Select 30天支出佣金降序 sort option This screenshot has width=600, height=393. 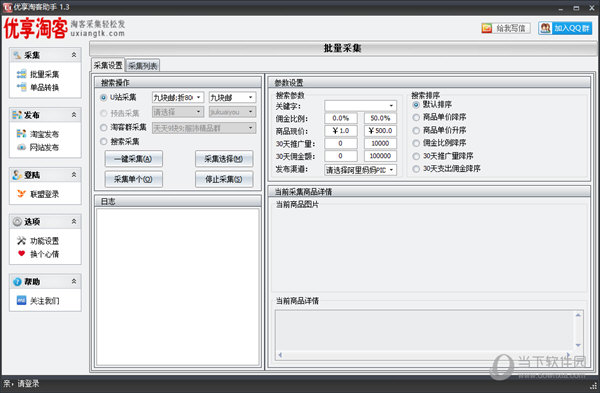tap(416, 169)
